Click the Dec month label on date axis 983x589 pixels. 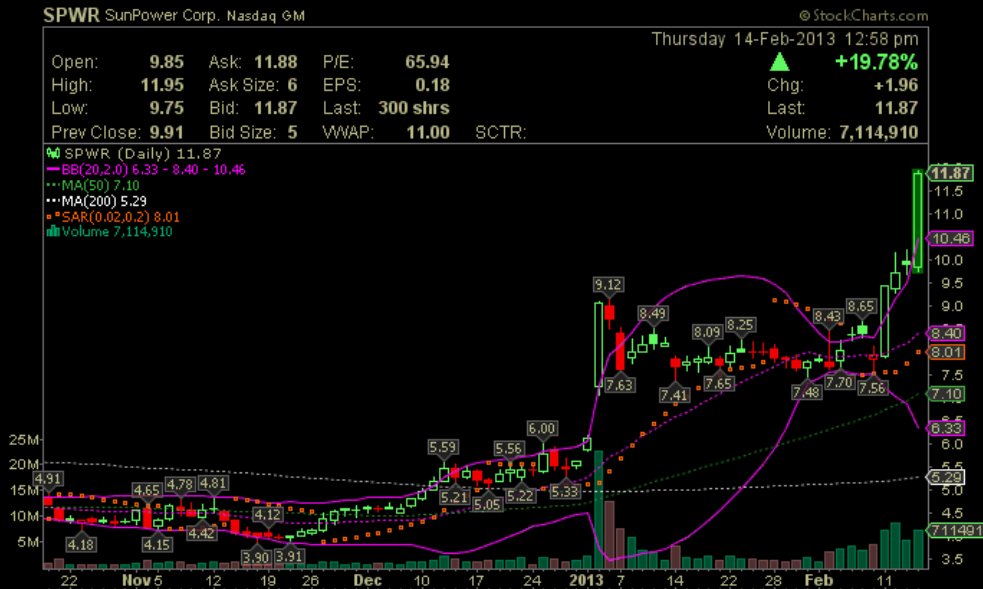(x=367, y=580)
